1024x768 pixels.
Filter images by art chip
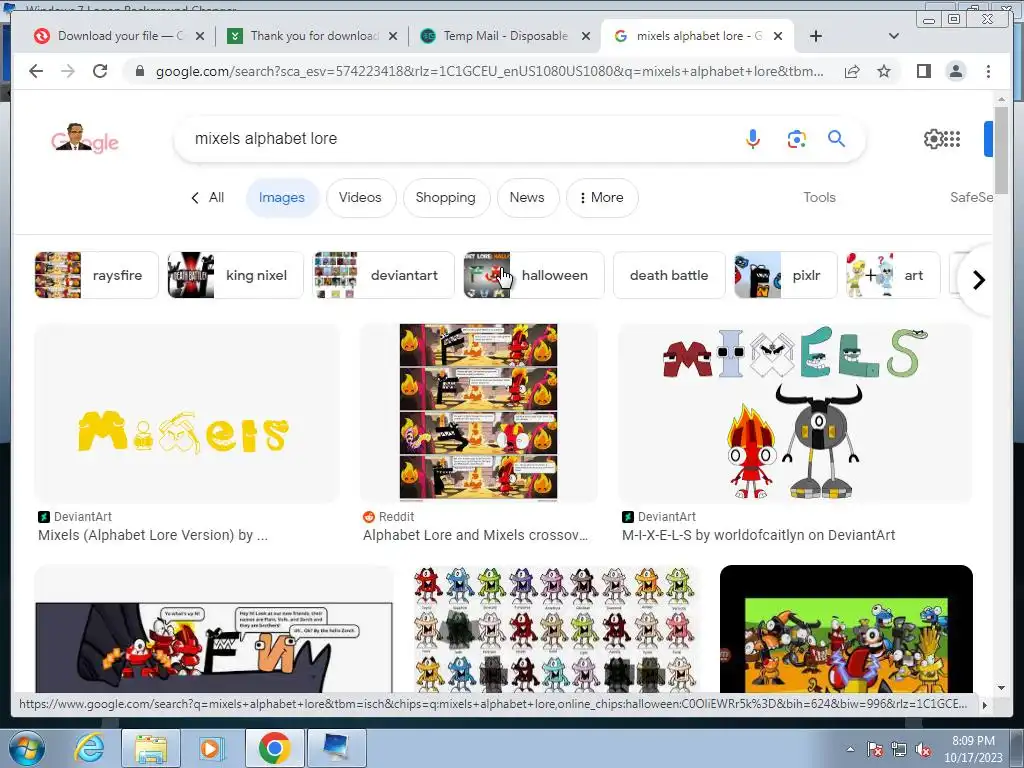coord(893,275)
